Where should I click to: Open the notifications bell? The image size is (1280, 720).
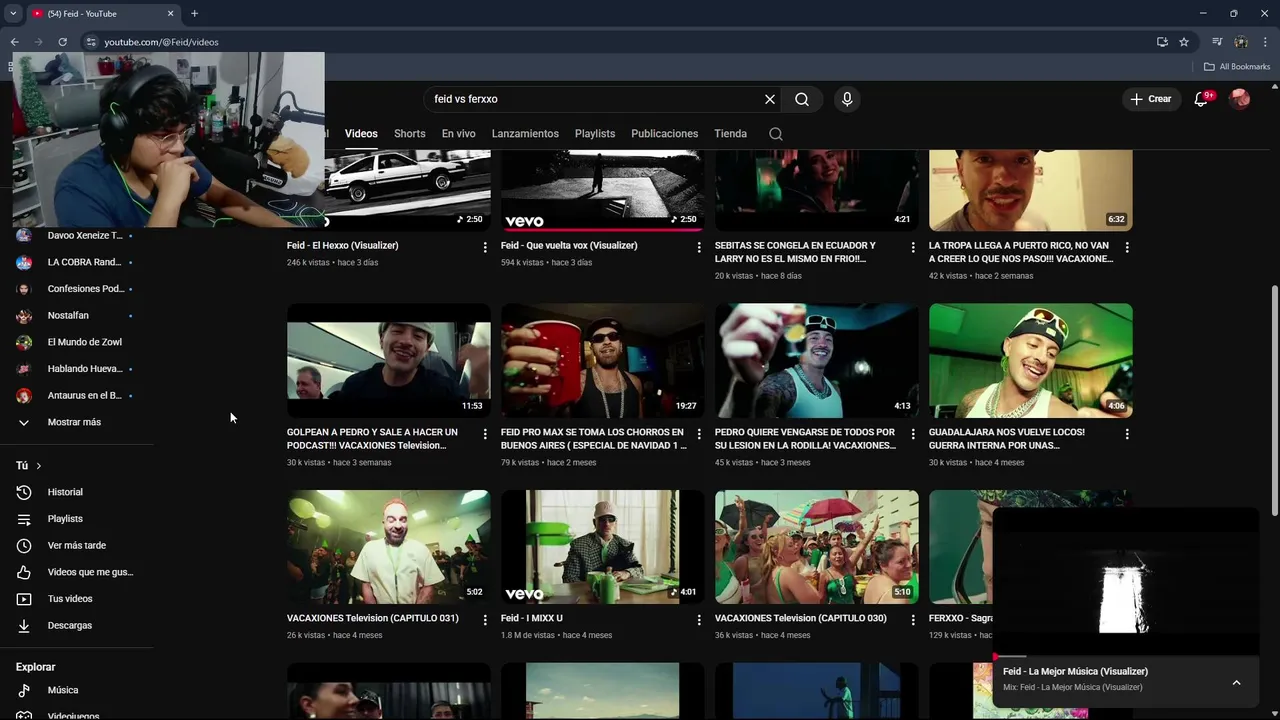(1202, 99)
